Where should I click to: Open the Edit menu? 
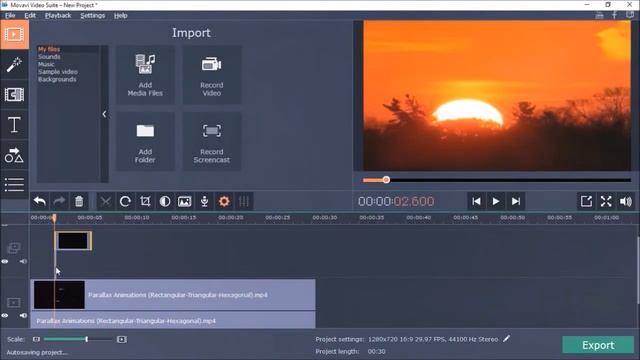[x=30, y=16]
